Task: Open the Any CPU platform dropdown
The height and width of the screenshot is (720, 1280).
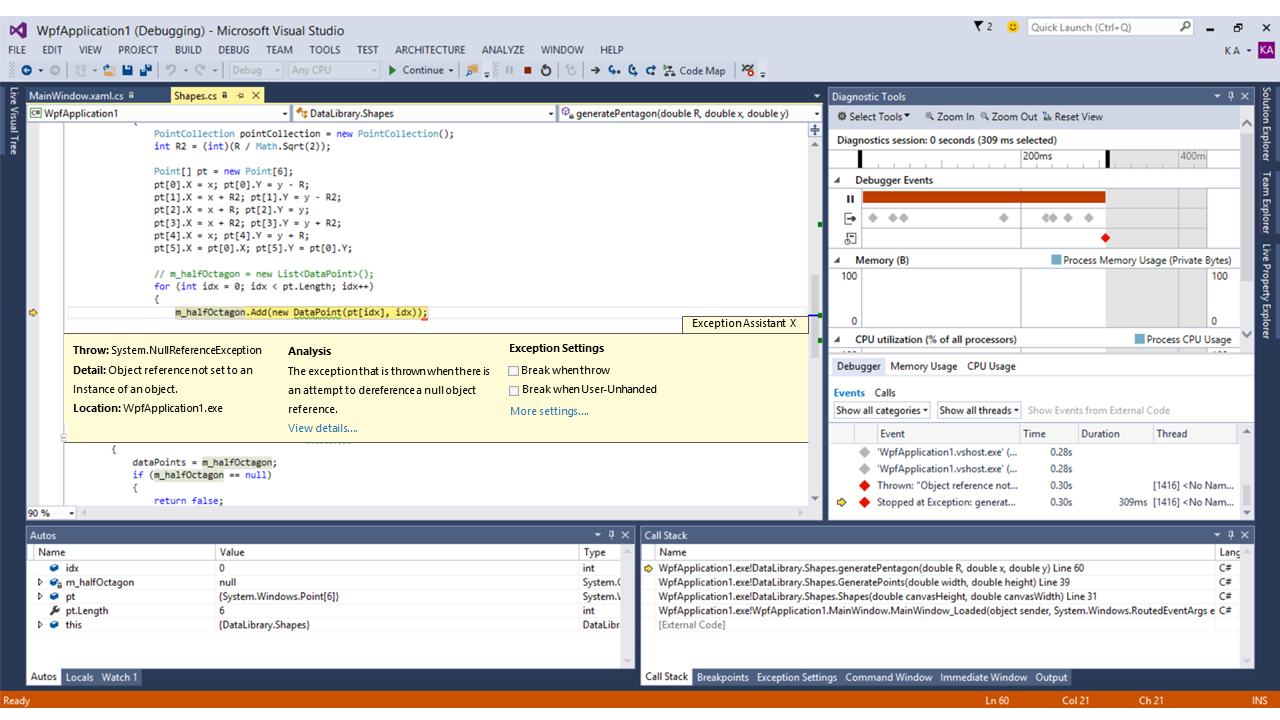Action: [334, 70]
